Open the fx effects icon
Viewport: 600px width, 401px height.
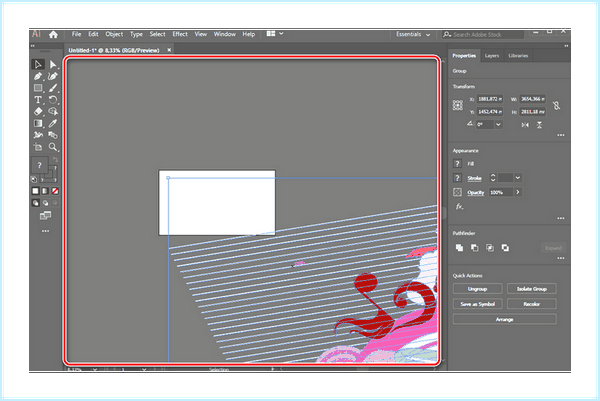pos(460,207)
